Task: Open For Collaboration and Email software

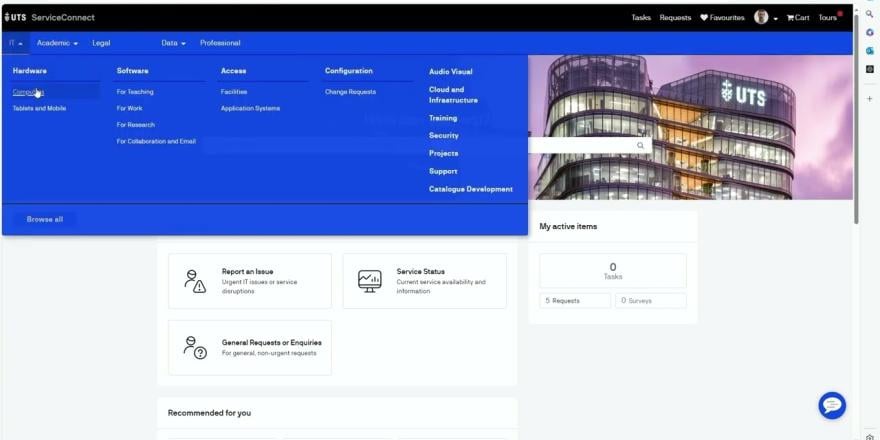Action: [156, 141]
